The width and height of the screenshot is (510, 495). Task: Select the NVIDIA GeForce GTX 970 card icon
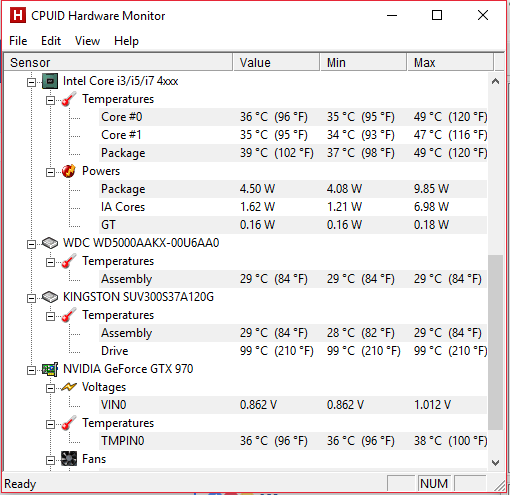pos(50,369)
